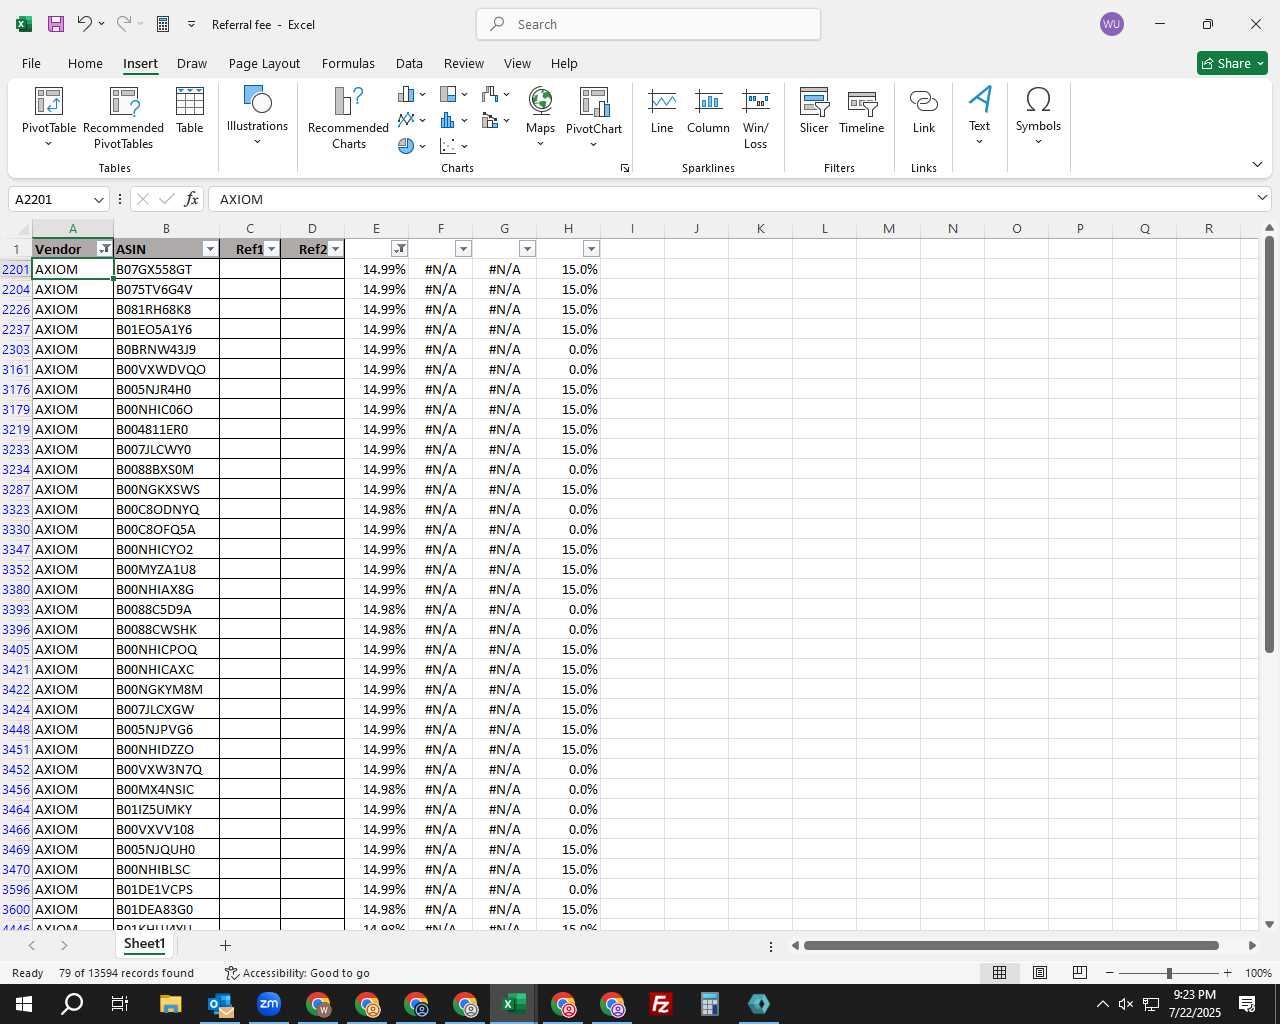Open Charts dialog launcher

pyautogui.click(x=625, y=168)
